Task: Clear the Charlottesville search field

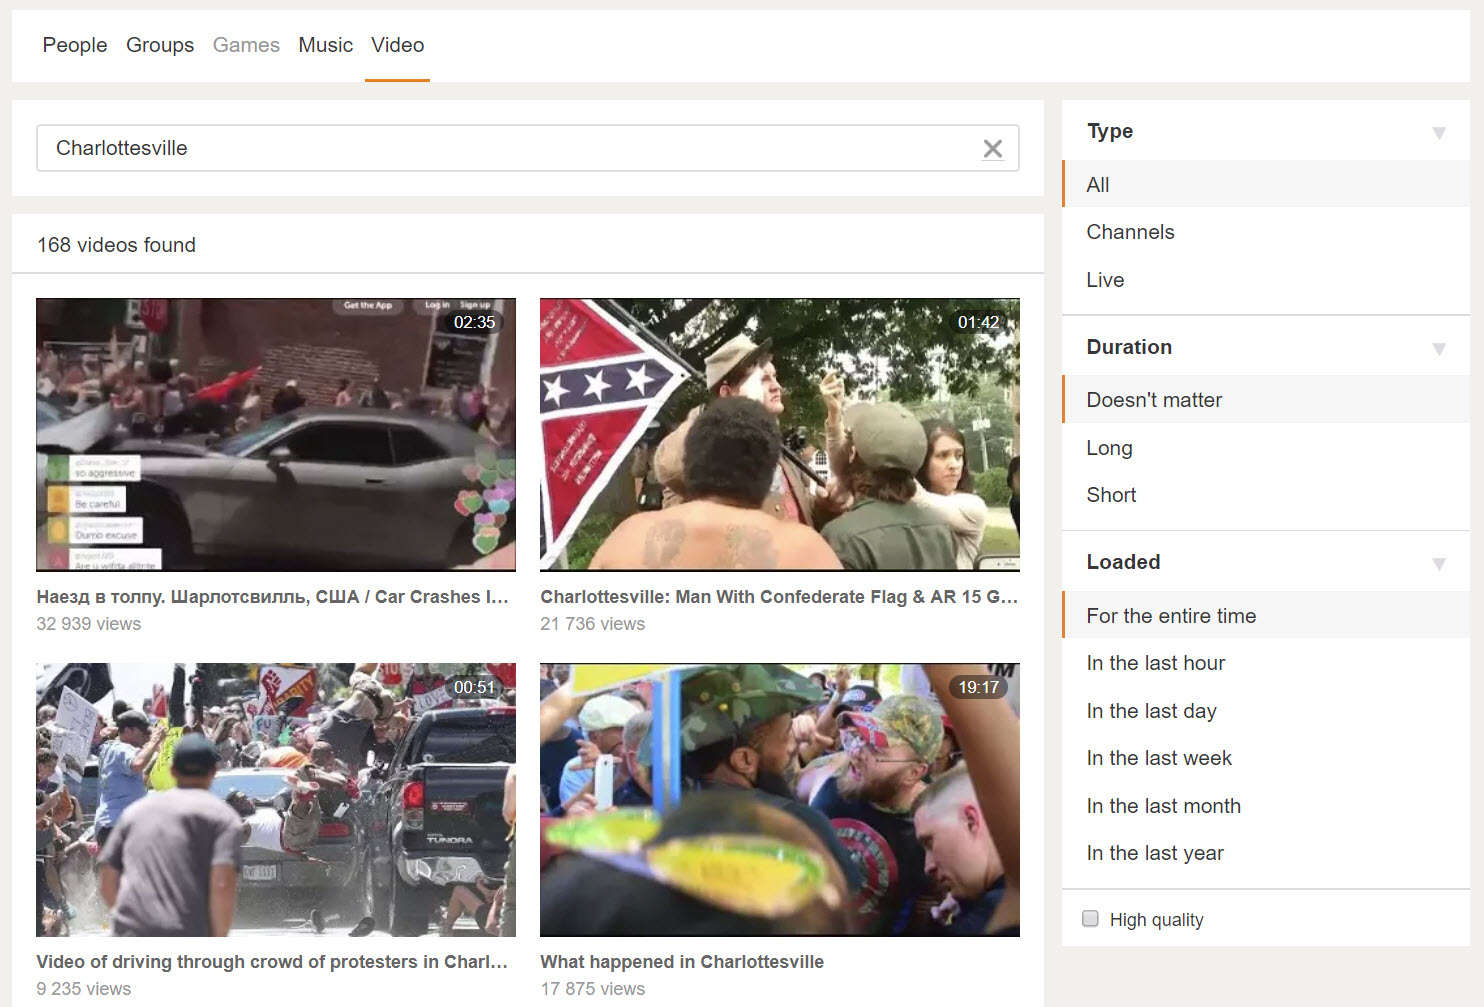Action: pos(992,149)
